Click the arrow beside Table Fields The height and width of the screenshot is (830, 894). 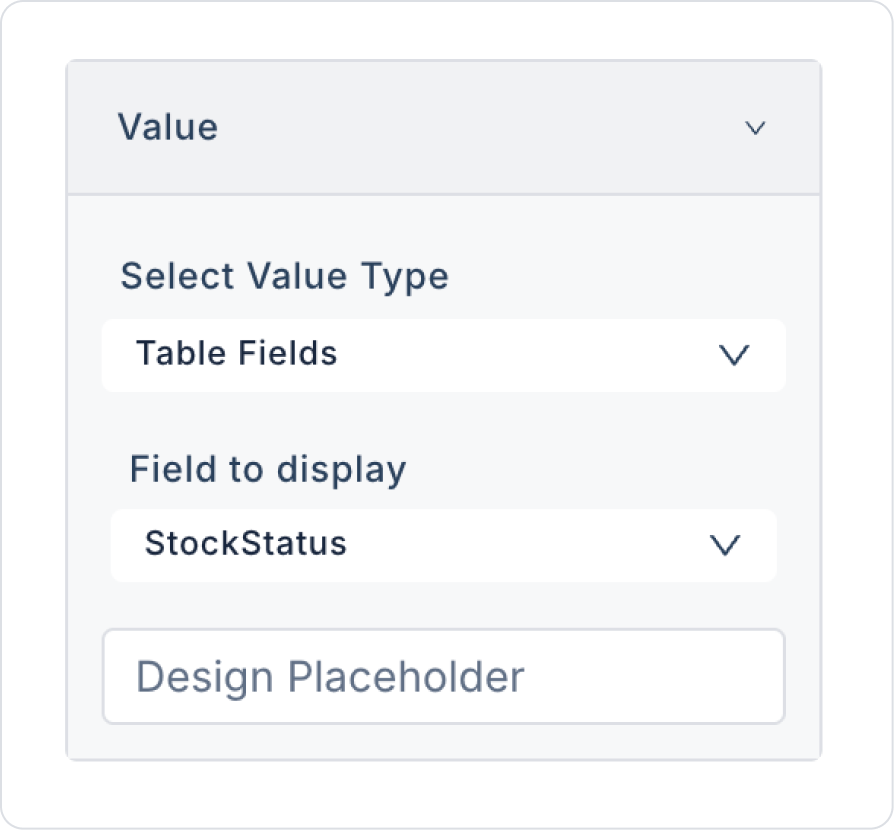point(734,355)
